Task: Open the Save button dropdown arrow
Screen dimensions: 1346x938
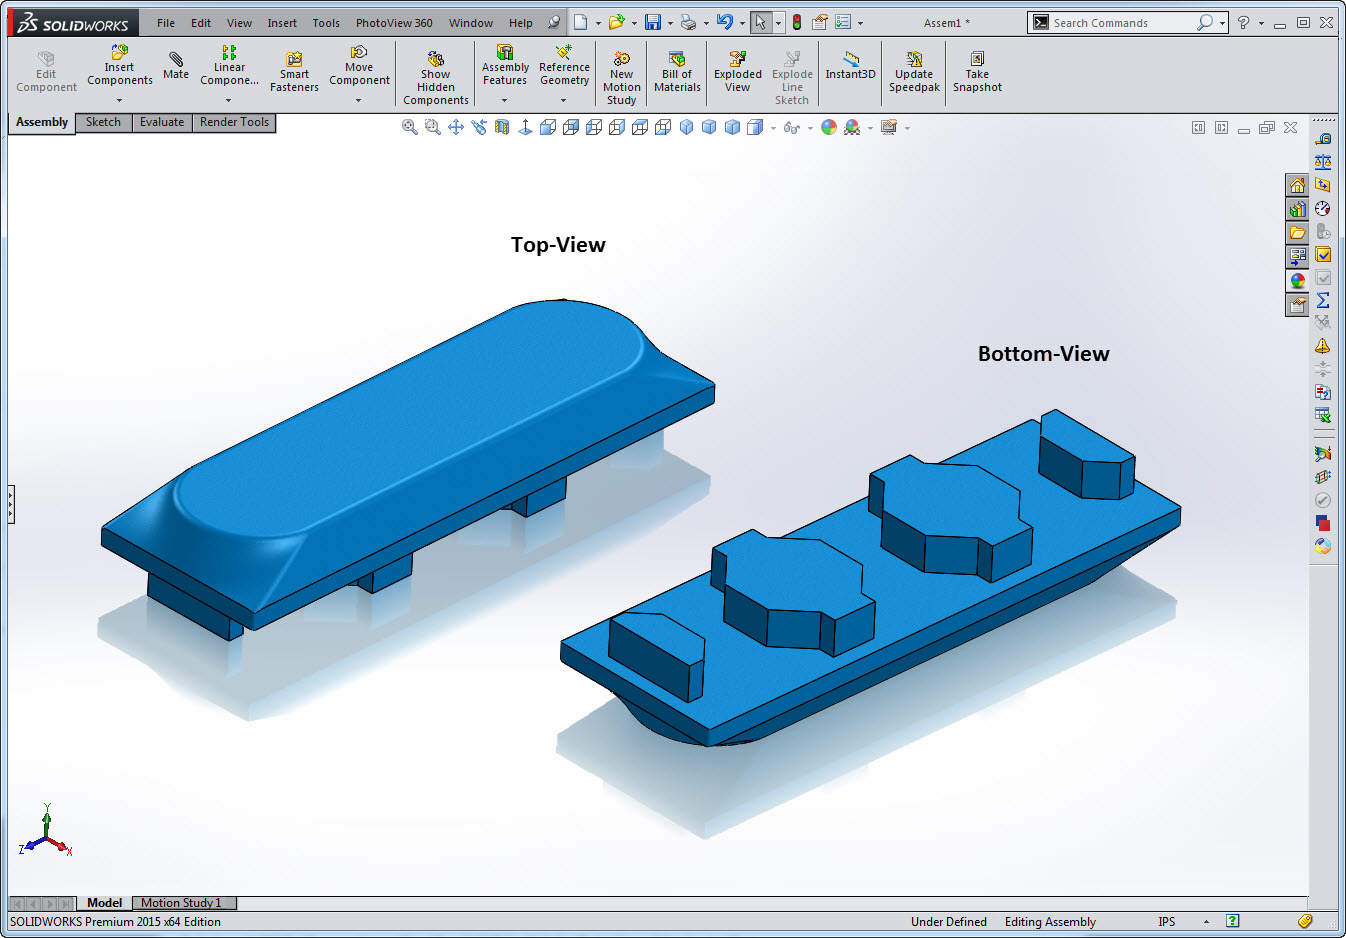Action: coord(670,23)
